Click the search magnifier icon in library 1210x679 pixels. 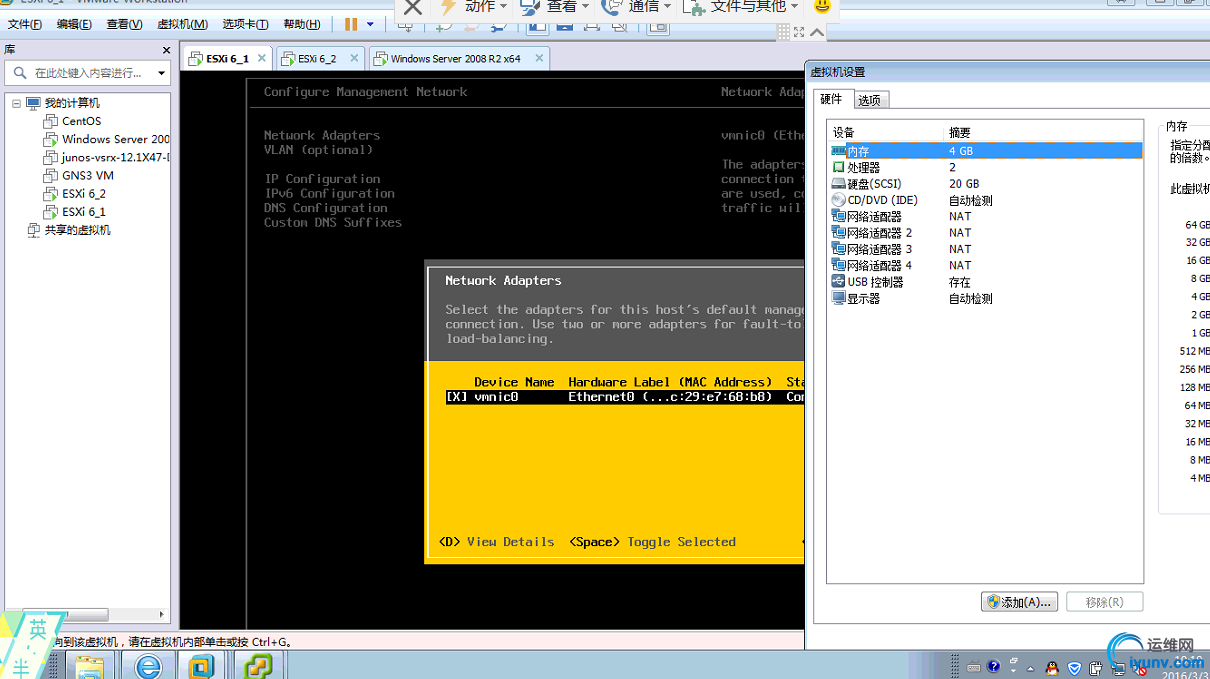20,73
